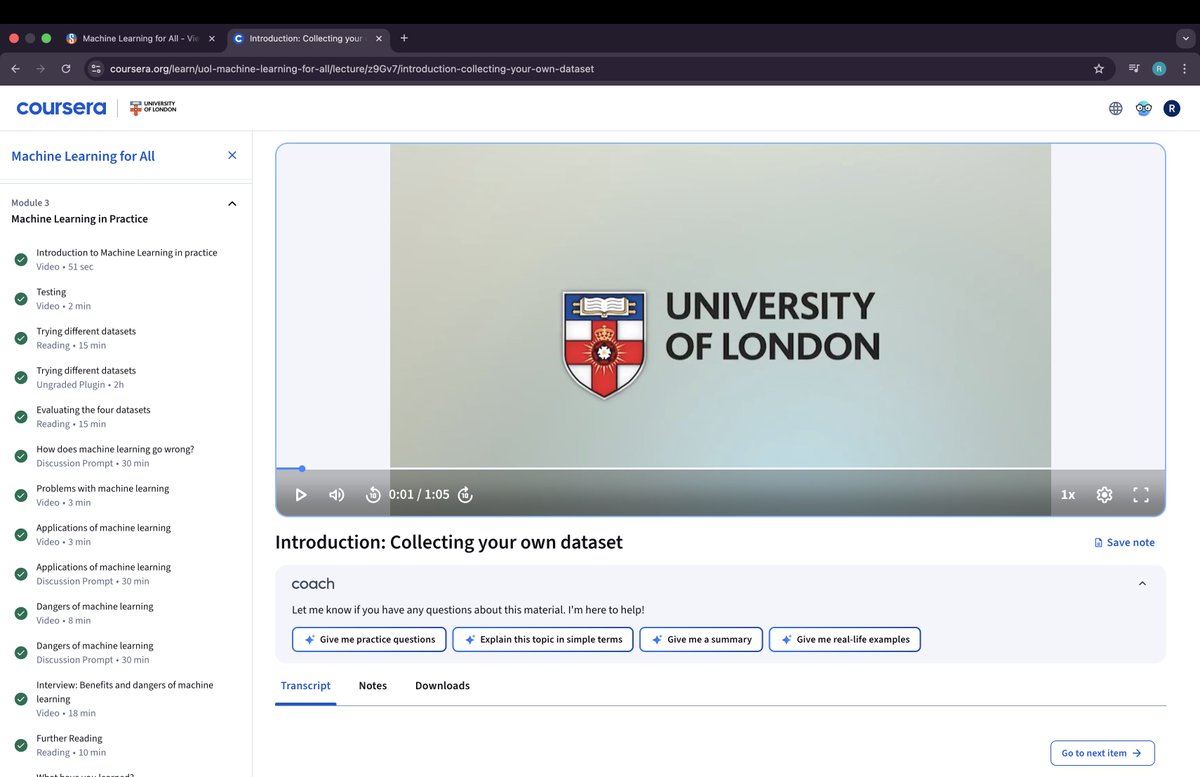Open Chrome profile R icon
Screen dimensions: 1200x777
1159,69
